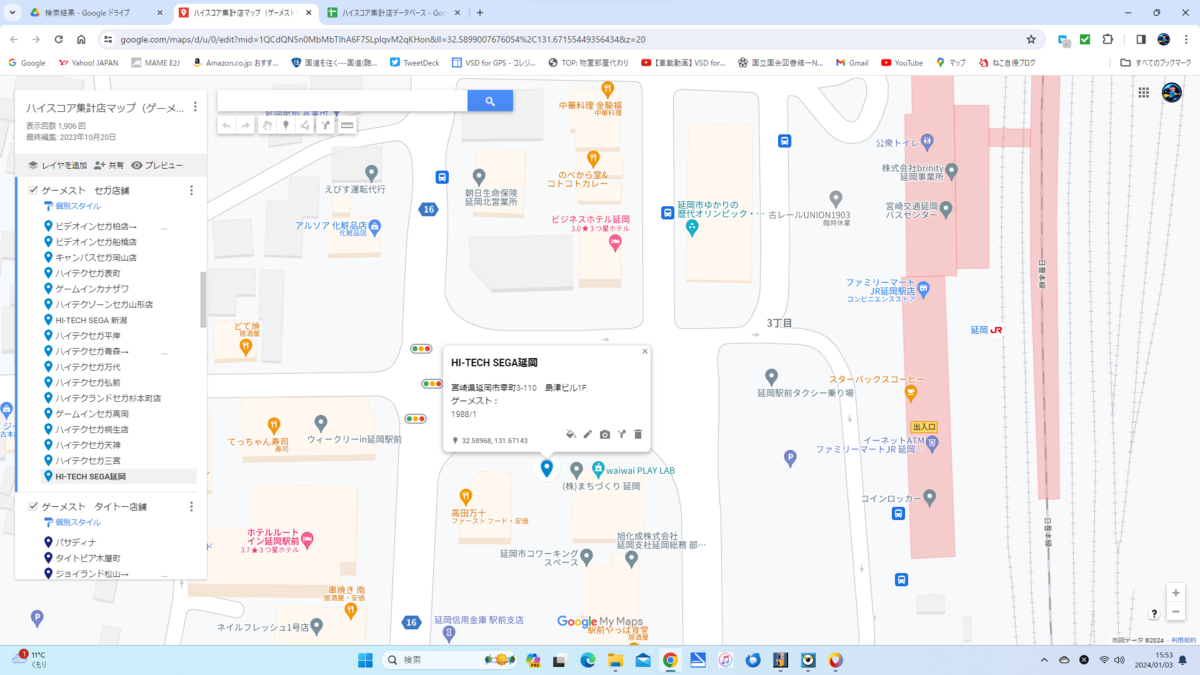Click the map title ハイスコア集計店マップ
The height and width of the screenshot is (675, 1200).
105,107
